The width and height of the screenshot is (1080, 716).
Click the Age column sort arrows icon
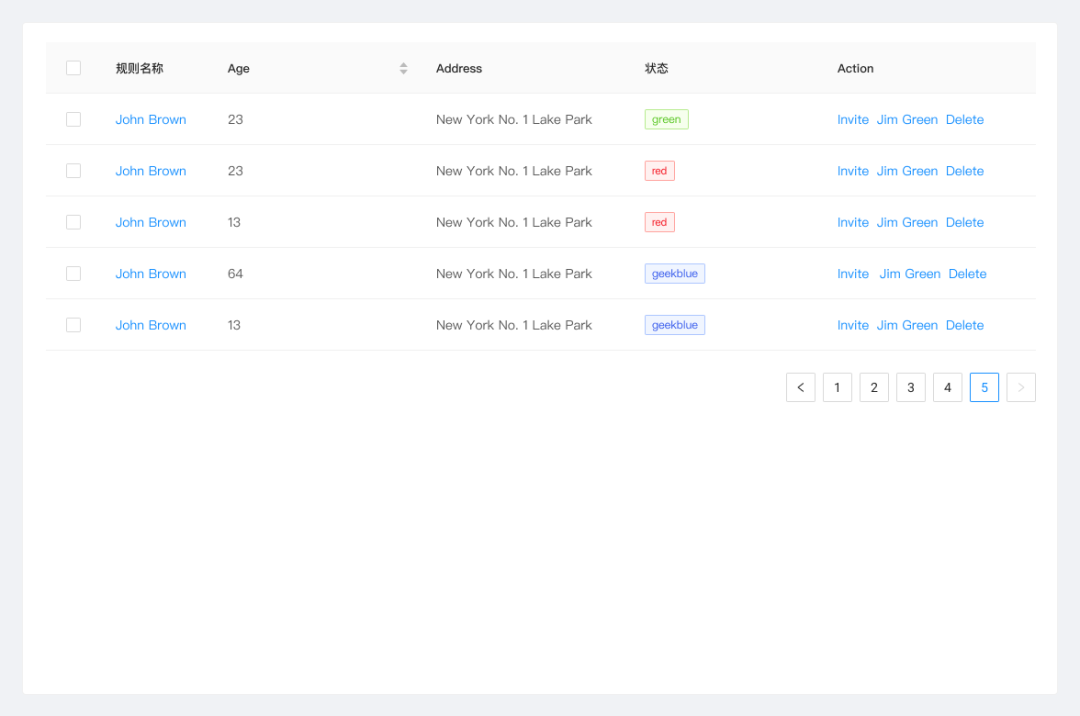(403, 69)
